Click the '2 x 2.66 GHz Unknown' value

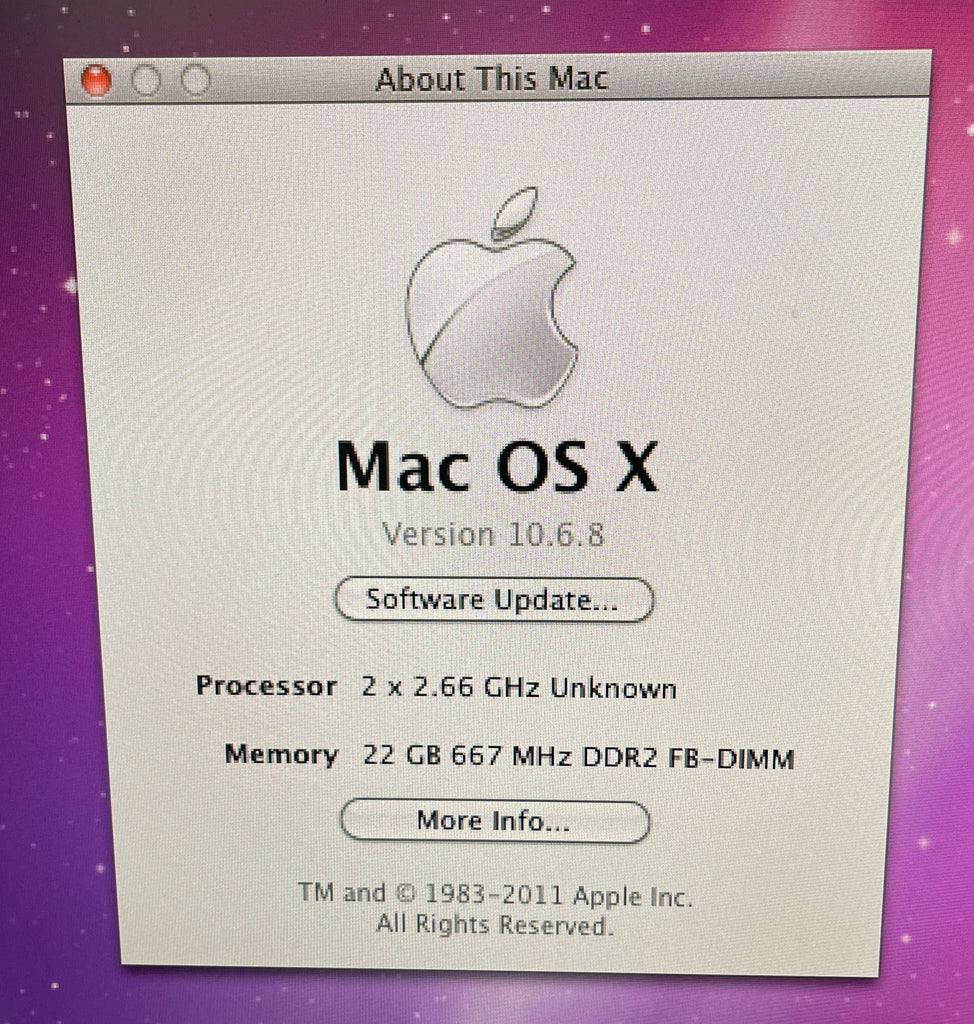pyautogui.click(x=519, y=688)
